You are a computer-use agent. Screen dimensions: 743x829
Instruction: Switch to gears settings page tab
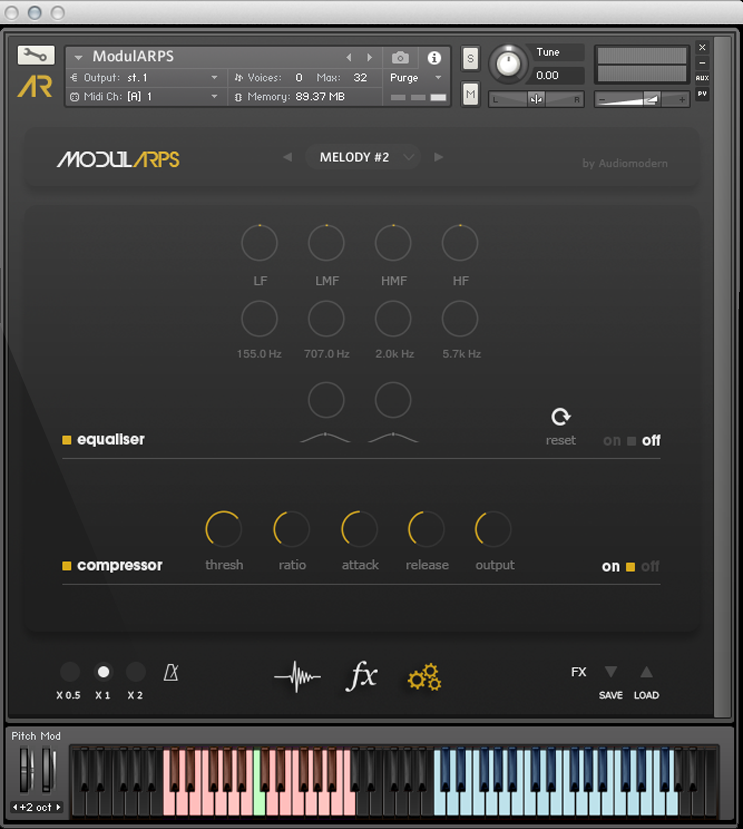pos(424,677)
